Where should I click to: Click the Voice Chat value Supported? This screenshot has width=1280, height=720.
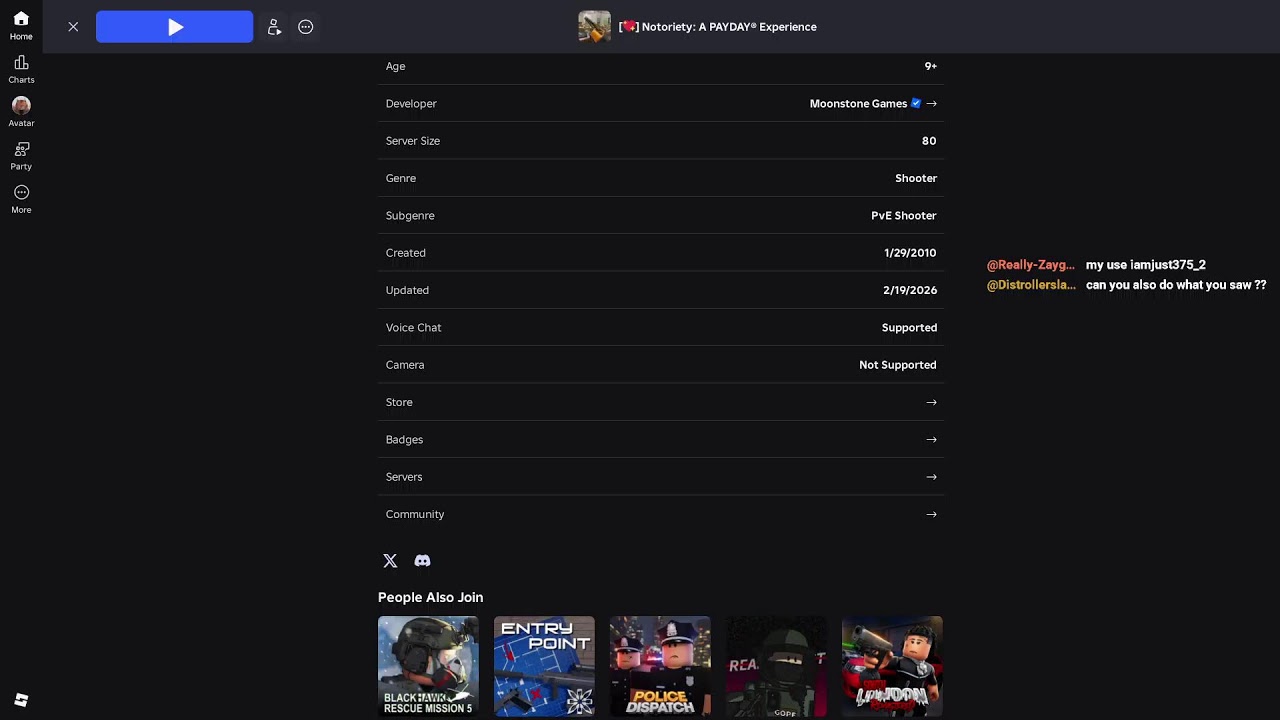pos(909,327)
